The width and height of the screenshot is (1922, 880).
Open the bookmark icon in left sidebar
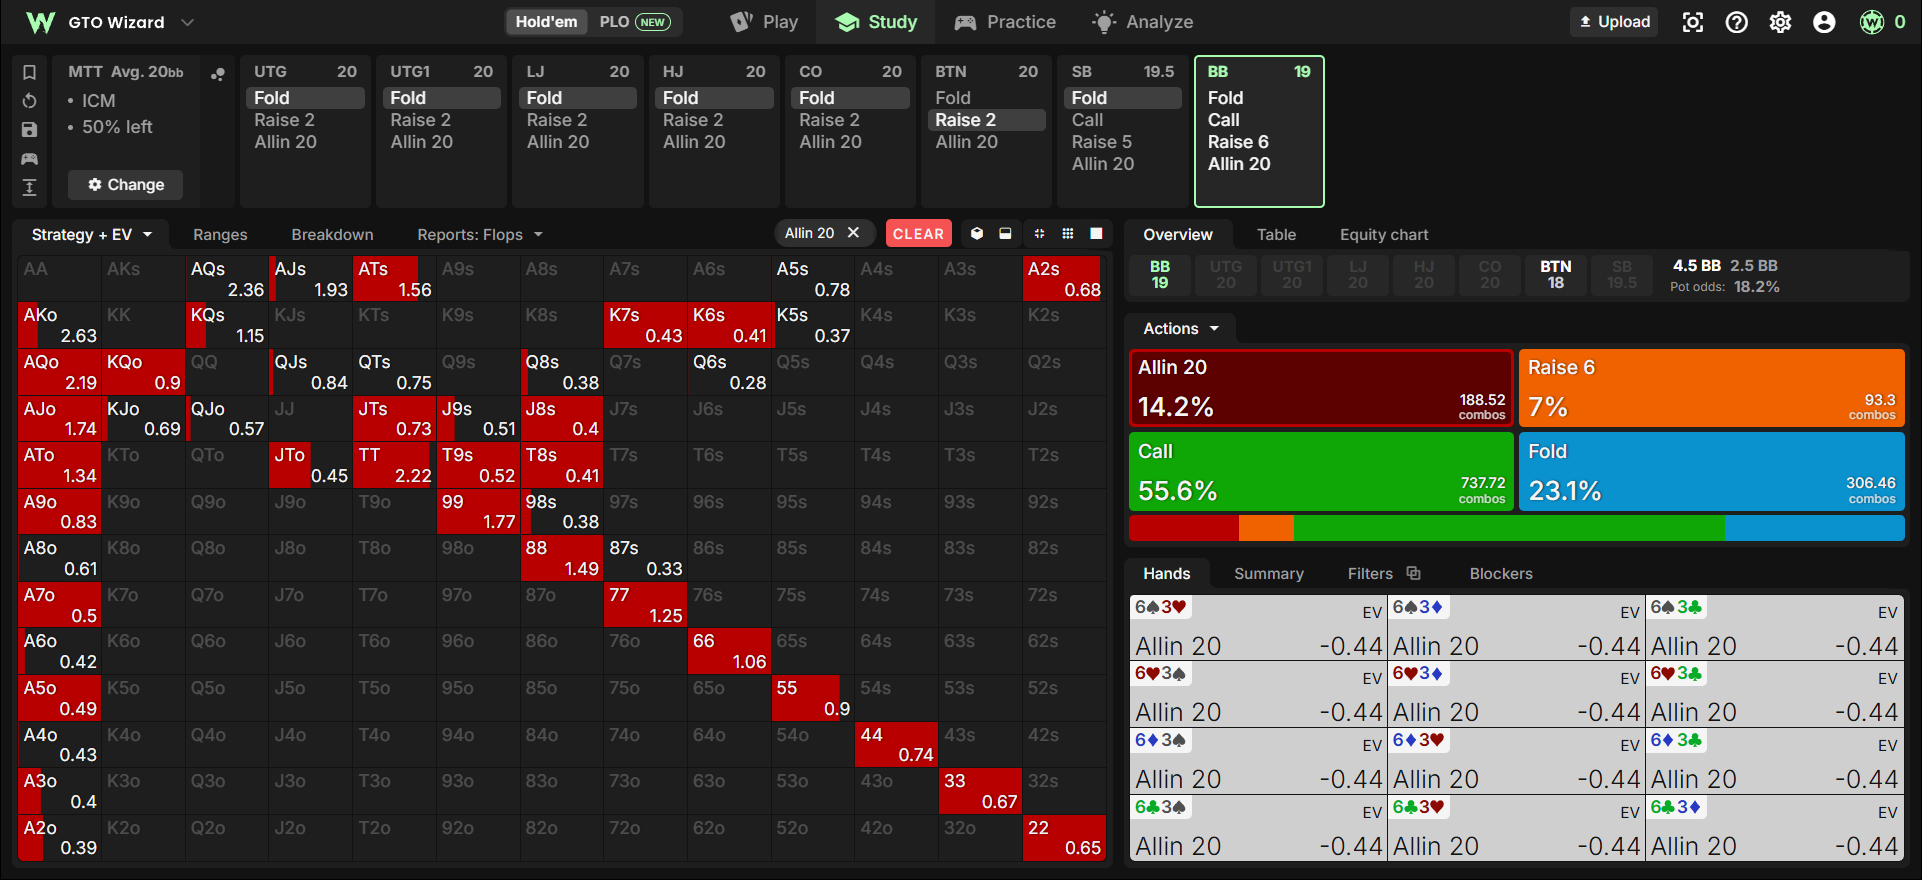(x=30, y=72)
